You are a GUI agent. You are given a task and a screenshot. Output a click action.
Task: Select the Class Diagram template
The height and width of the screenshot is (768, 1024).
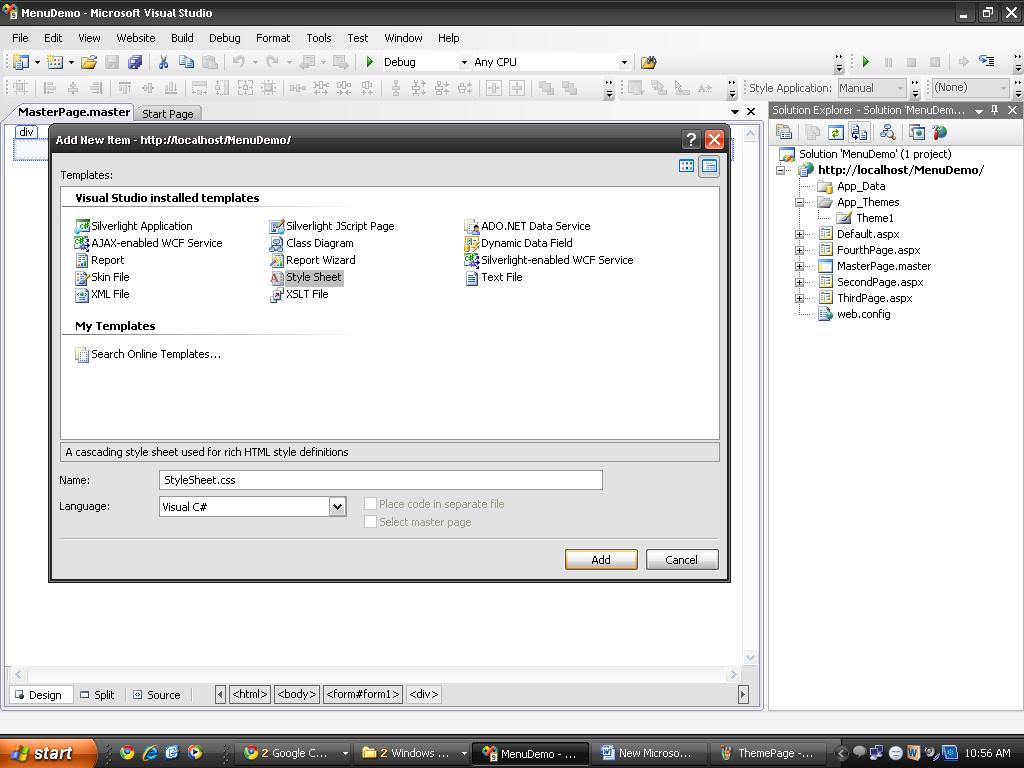pos(312,244)
